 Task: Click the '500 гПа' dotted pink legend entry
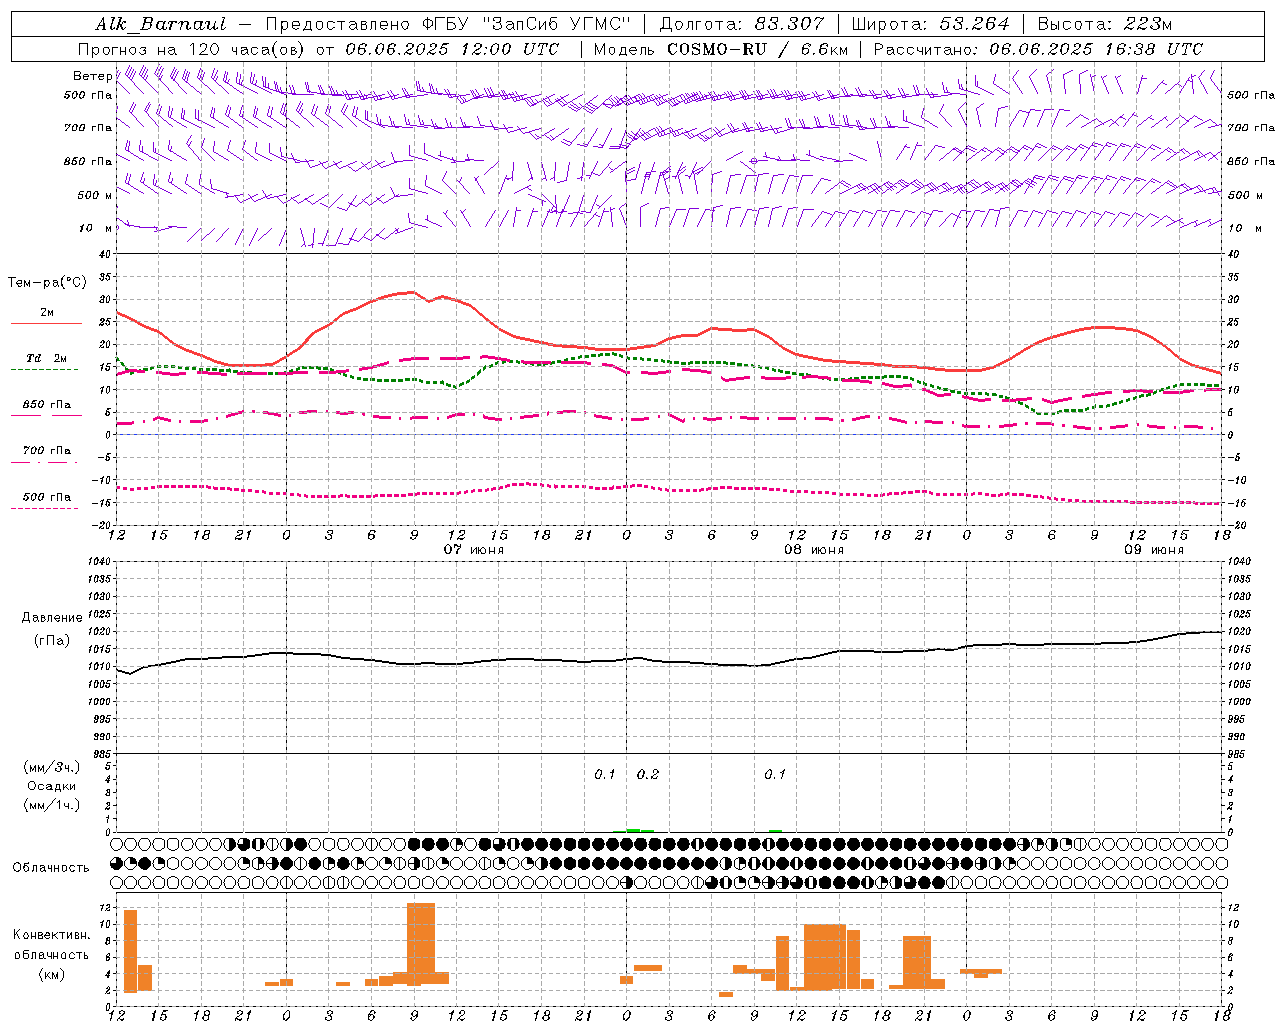46,497
